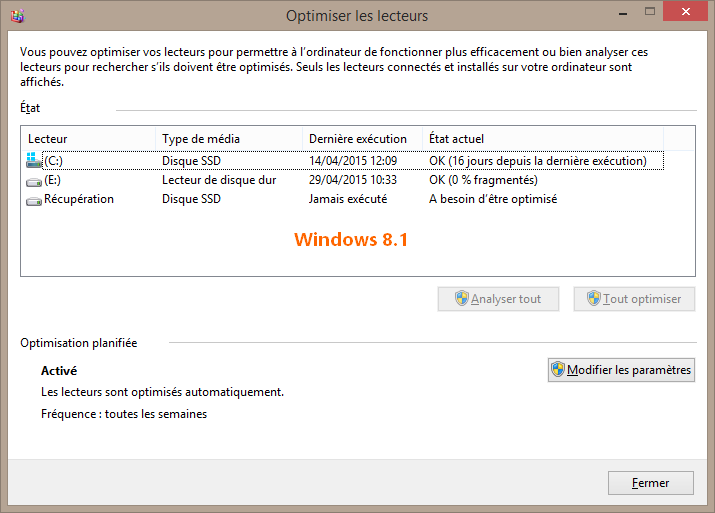715x513 pixels.
Task: Click the shield icon on Tout optimiser
Action: coord(594,298)
